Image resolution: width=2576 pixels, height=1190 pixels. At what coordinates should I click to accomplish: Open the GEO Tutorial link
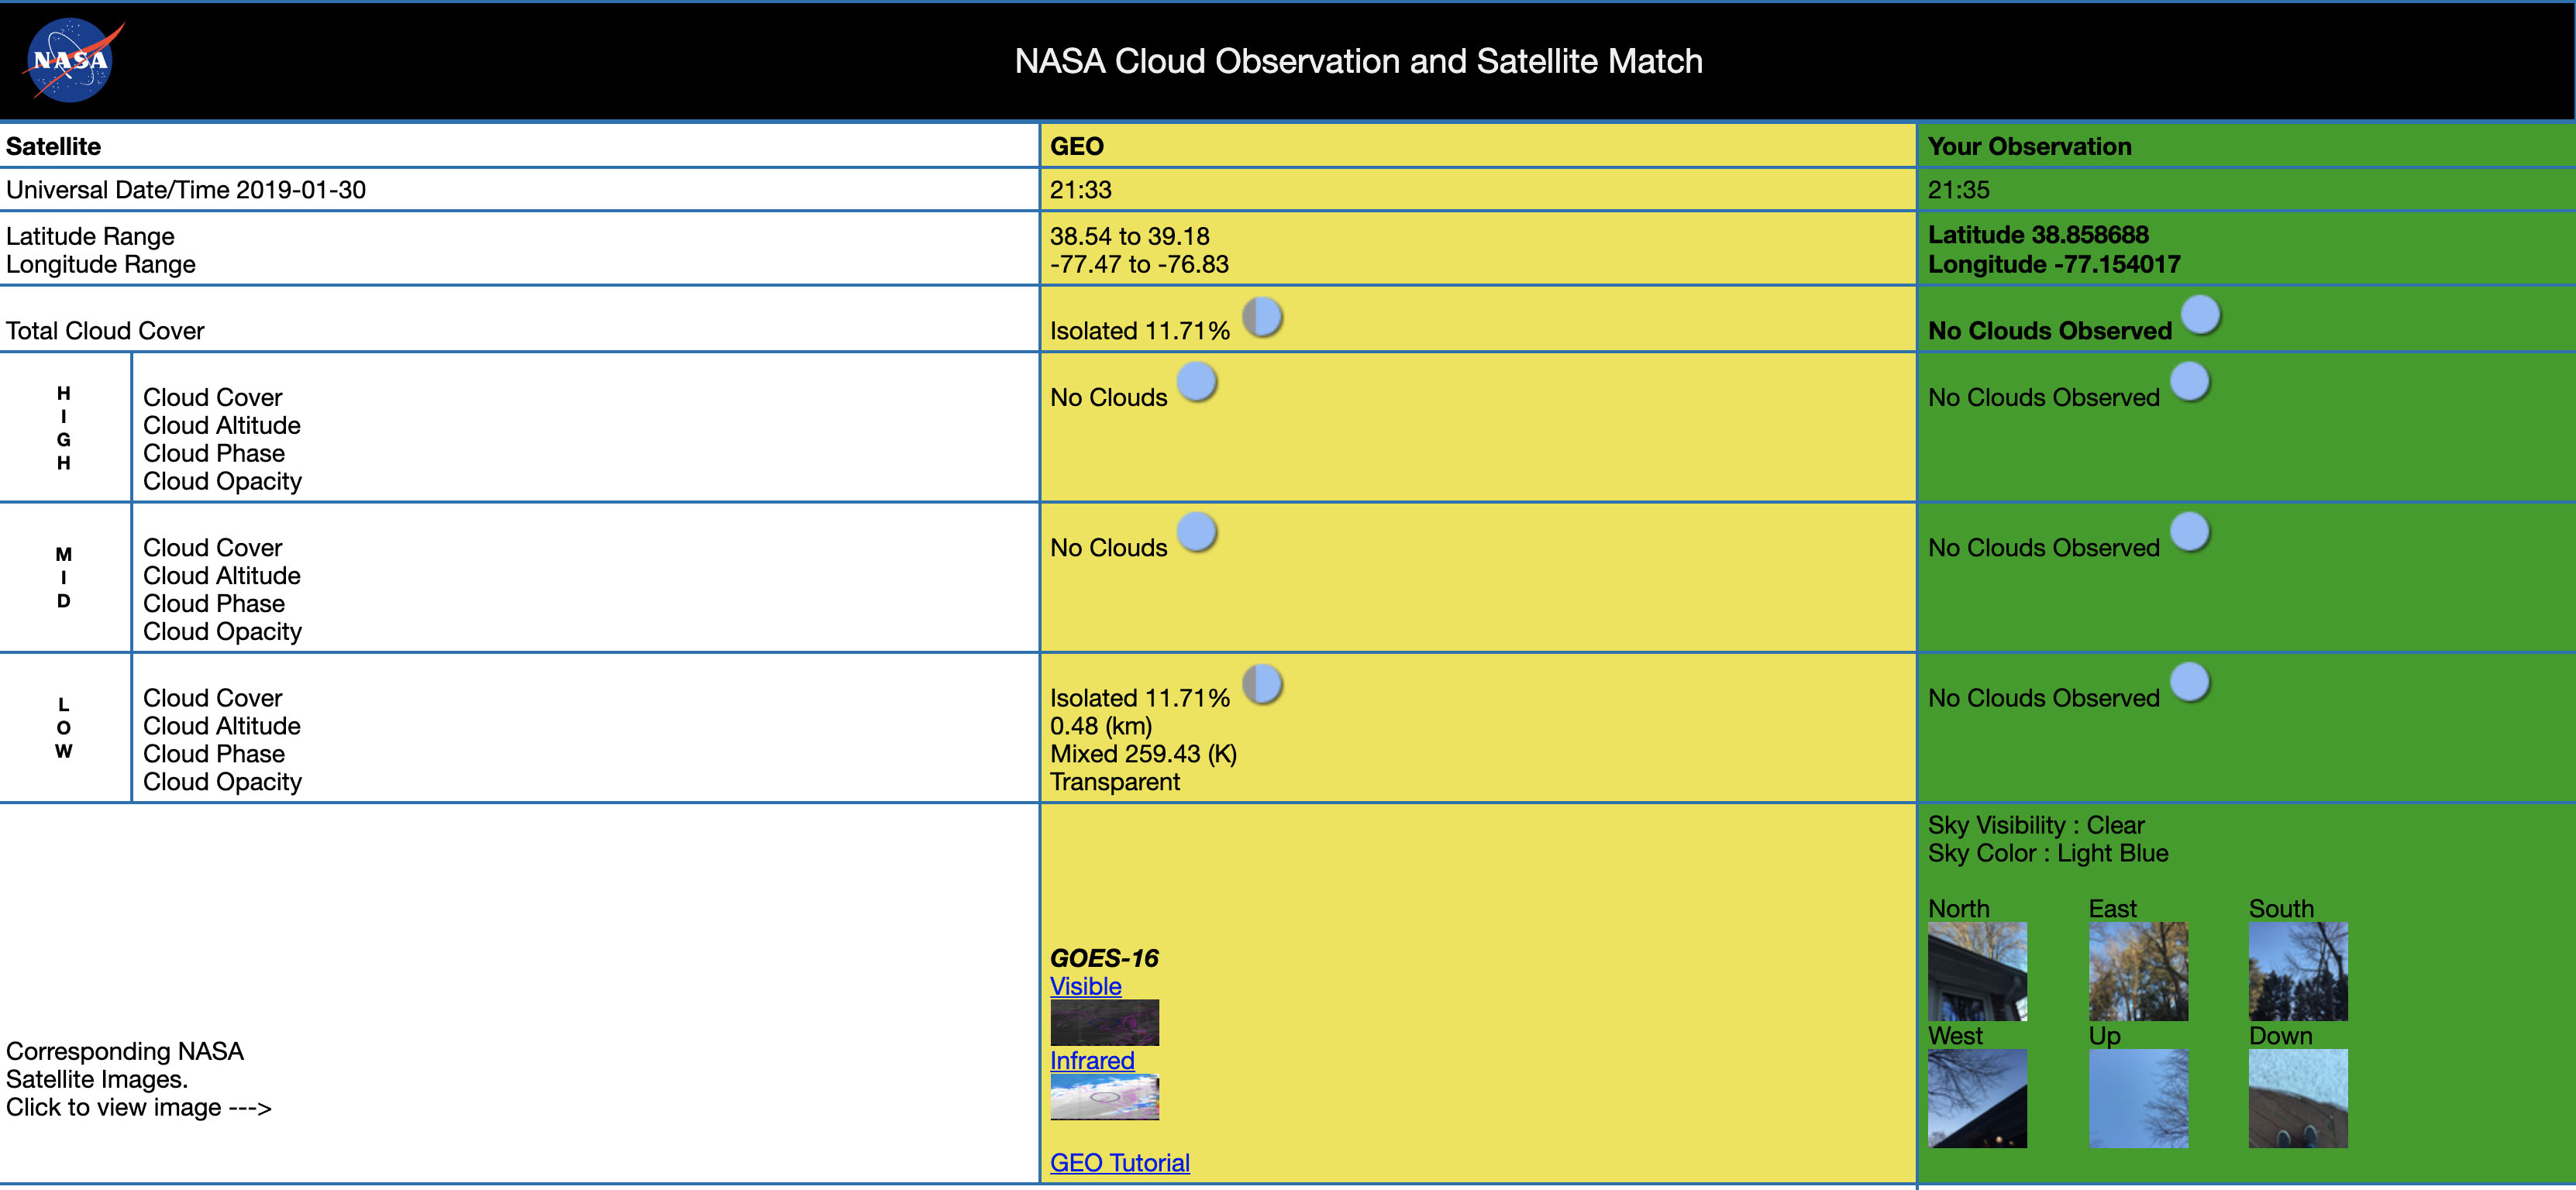[x=1118, y=1164]
